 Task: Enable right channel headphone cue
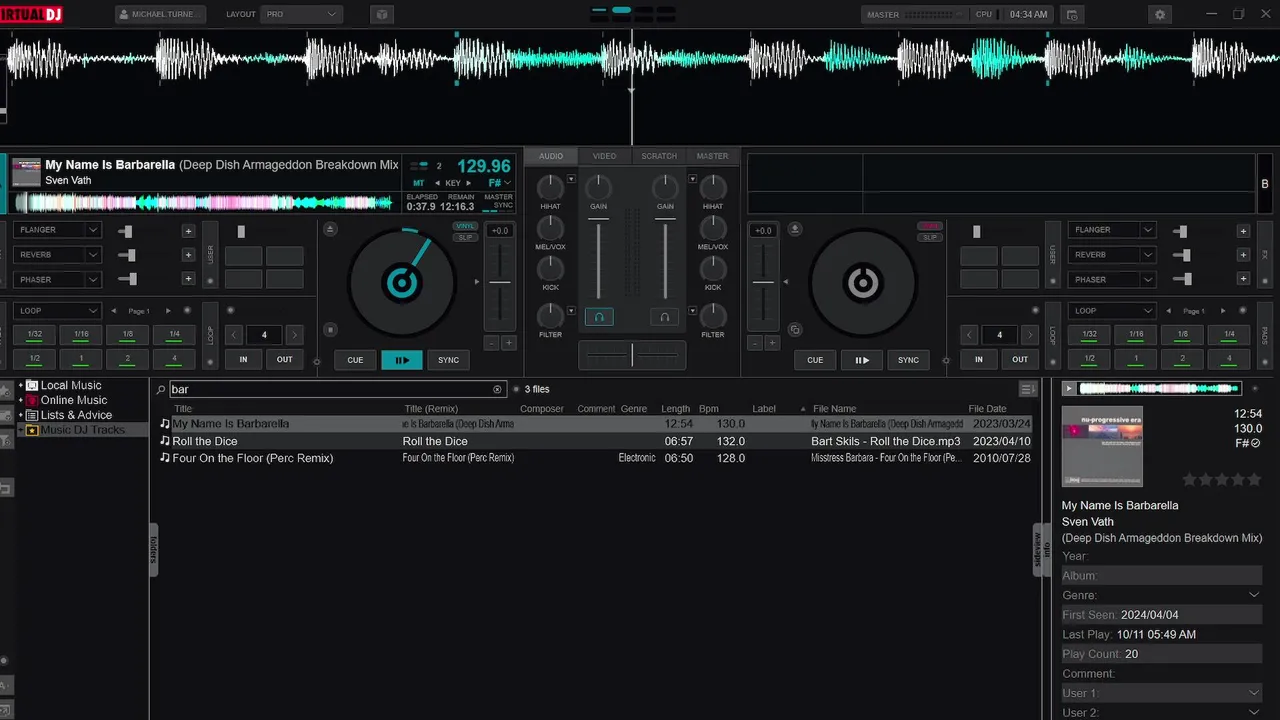[x=664, y=317]
